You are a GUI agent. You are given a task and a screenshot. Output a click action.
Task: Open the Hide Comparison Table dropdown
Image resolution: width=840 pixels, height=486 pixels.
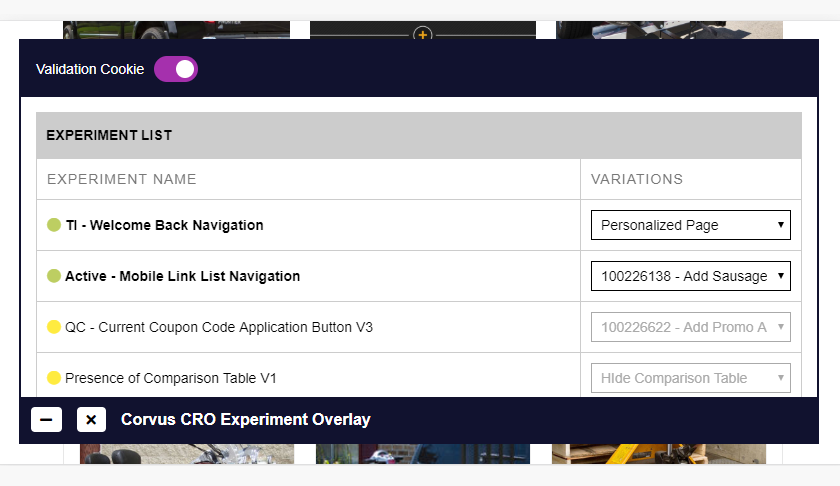691,378
